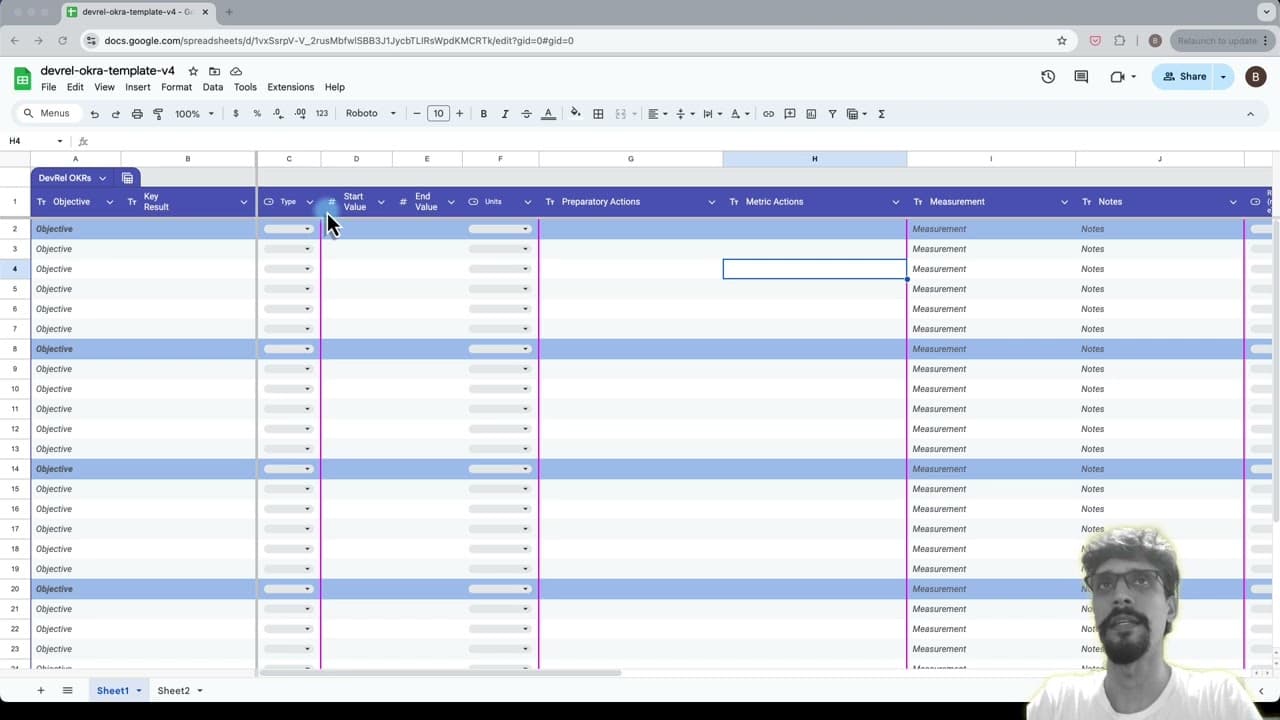The width and height of the screenshot is (1280, 720).
Task: Star the devrel-okra-template-v4 document
Action: 193,70
